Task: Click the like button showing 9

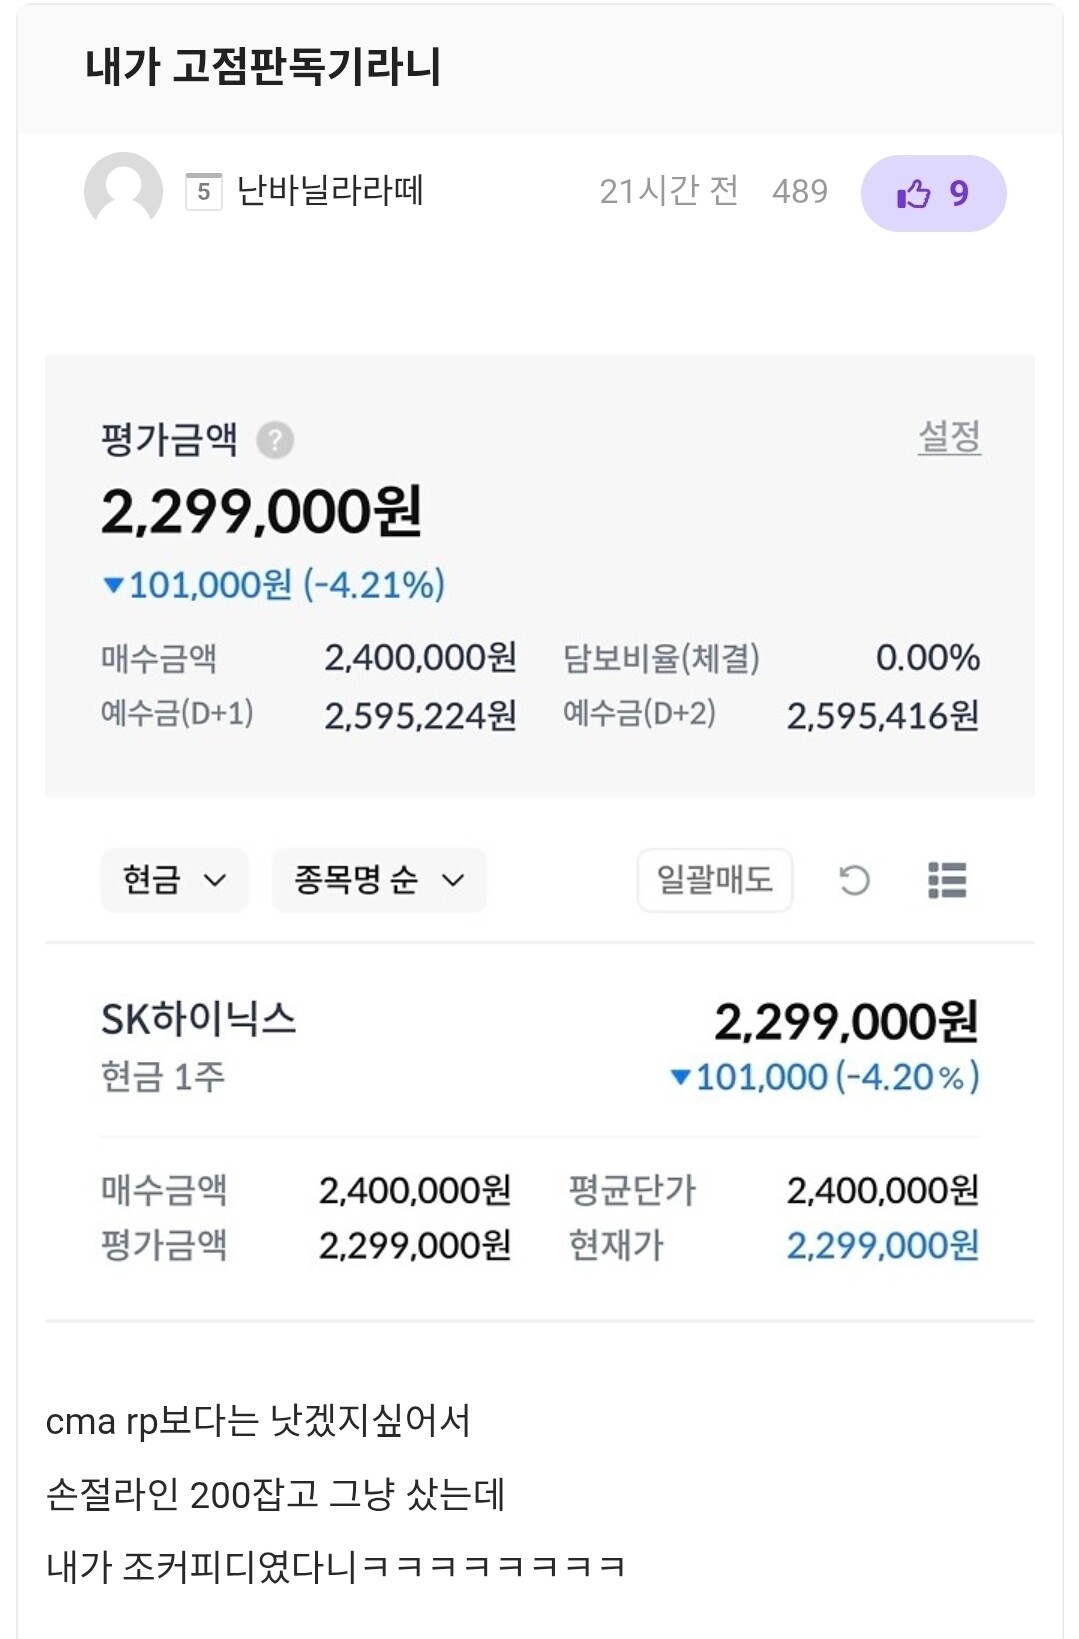Action: [x=933, y=193]
